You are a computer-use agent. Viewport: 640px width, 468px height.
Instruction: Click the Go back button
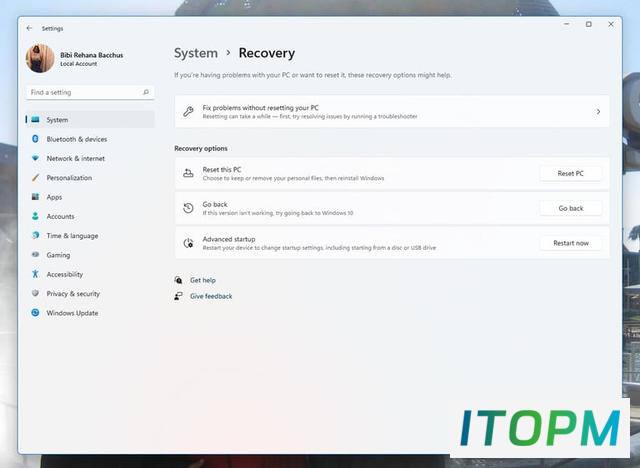[571, 208]
